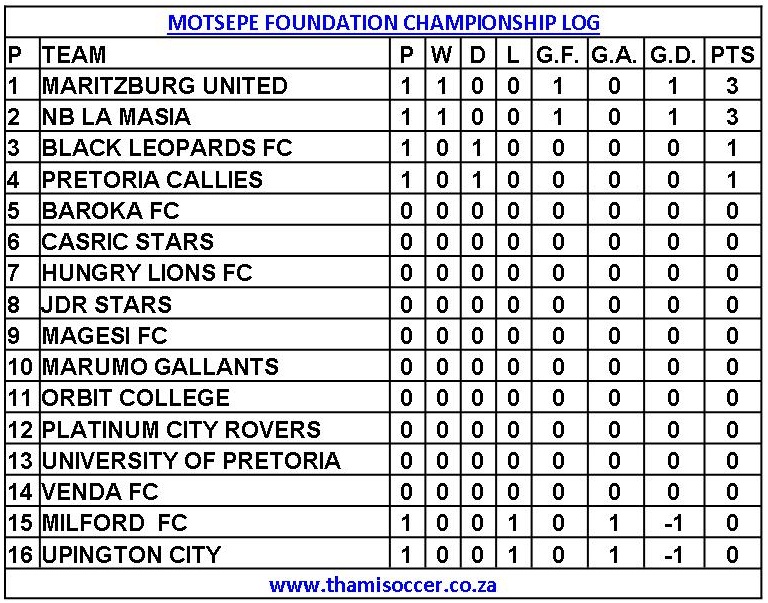Select the Baroka FC team cell
This screenshot has height=603, width=768.
tap(111, 211)
